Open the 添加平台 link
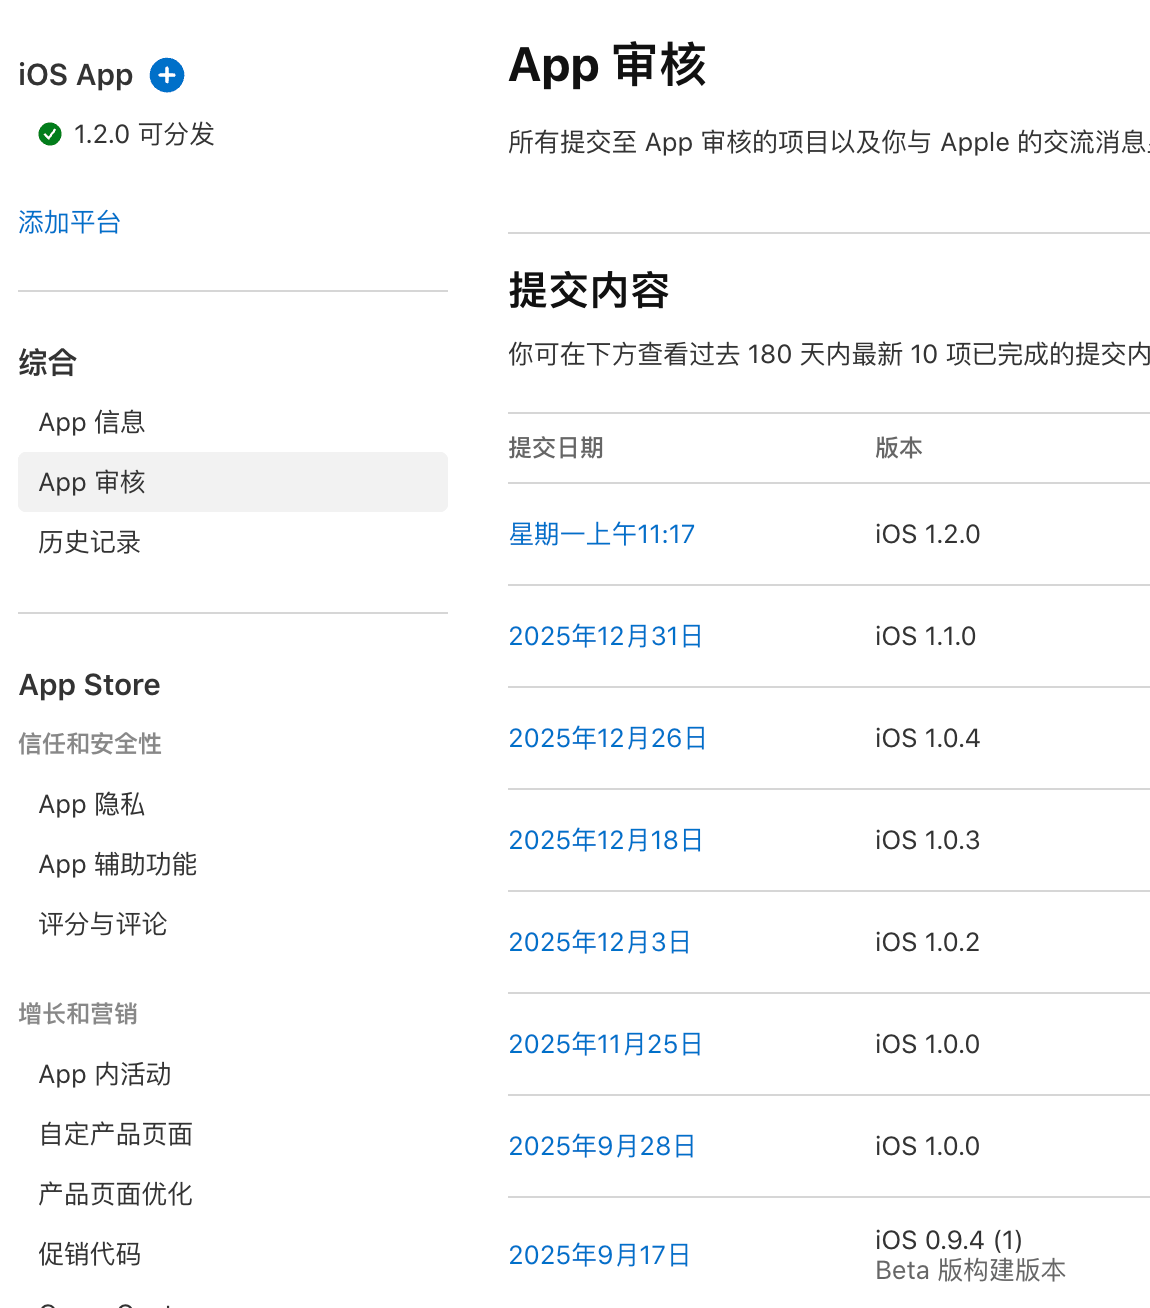1150x1308 pixels. [x=68, y=222]
